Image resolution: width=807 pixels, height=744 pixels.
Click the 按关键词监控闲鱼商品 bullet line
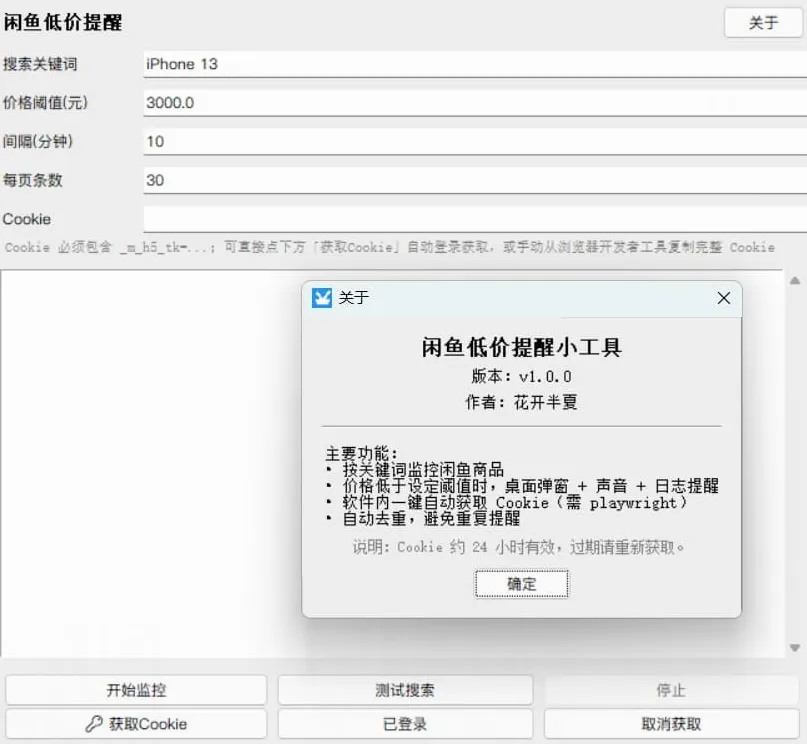[x=415, y=469]
